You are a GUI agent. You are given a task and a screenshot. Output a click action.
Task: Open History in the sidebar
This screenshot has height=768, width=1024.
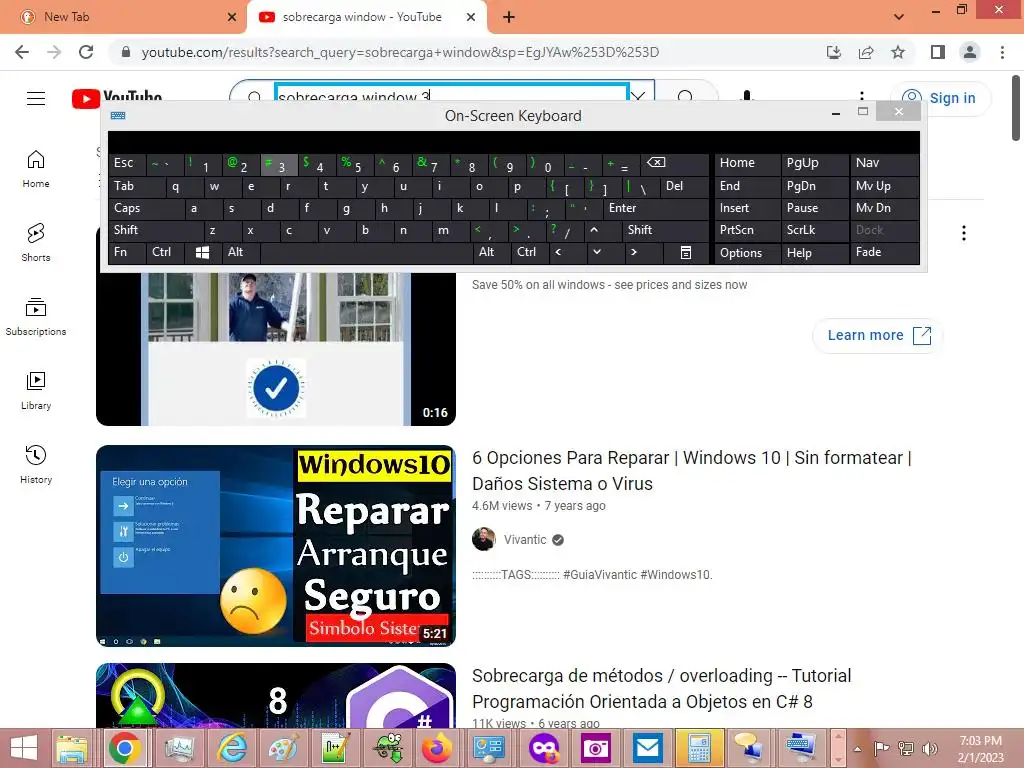coord(36,464)
